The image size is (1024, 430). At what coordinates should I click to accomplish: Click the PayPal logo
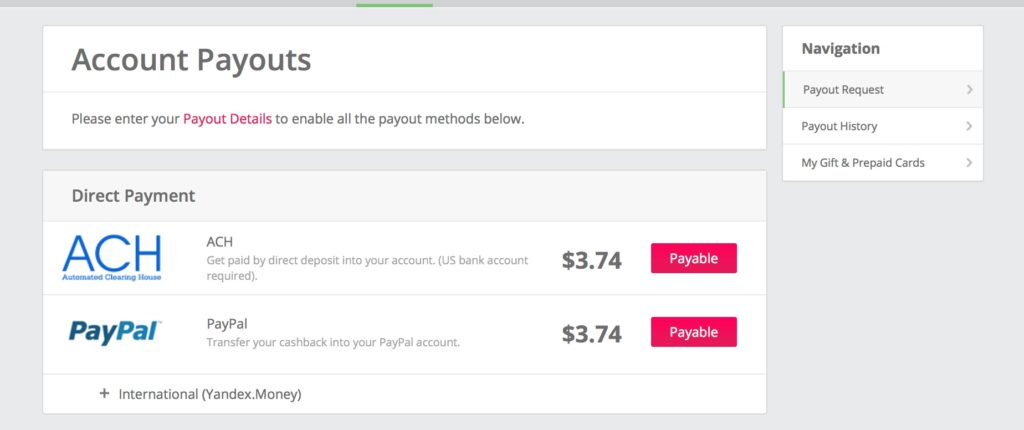[115, 332]
